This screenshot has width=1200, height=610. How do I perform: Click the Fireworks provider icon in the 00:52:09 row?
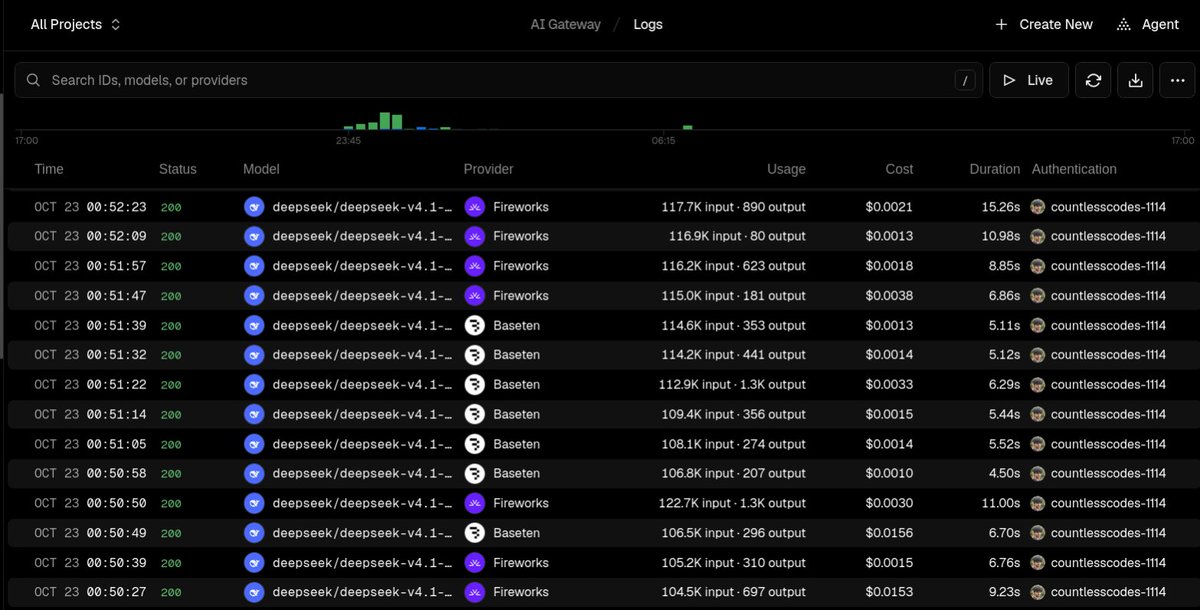(x=474, y=236)
